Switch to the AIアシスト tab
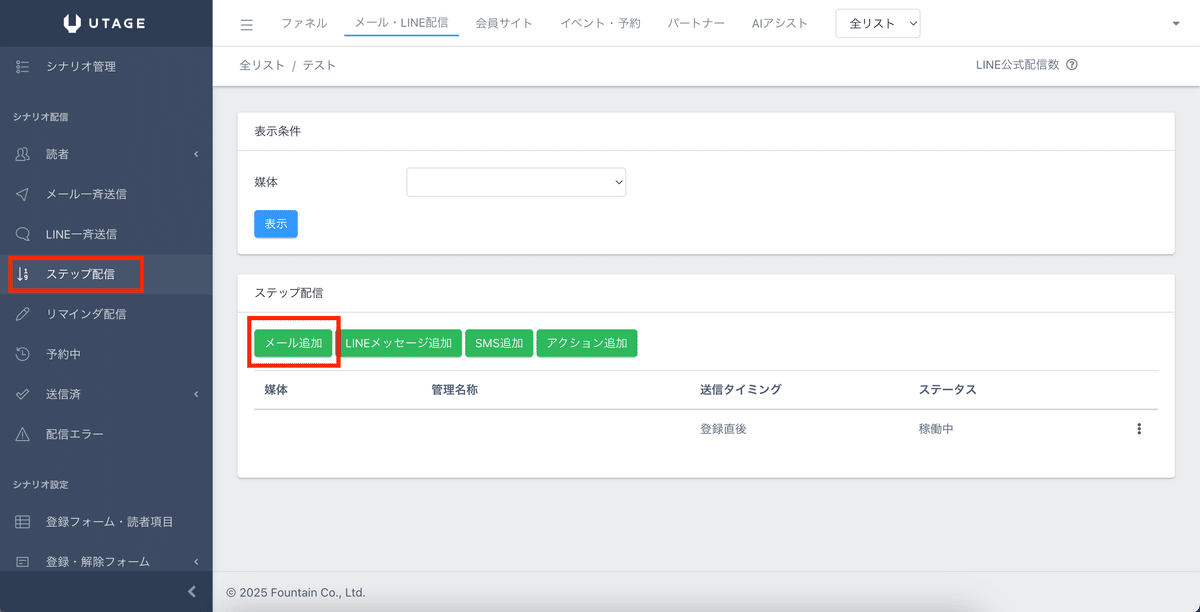1200x612 pixels. tap(780, 22)
